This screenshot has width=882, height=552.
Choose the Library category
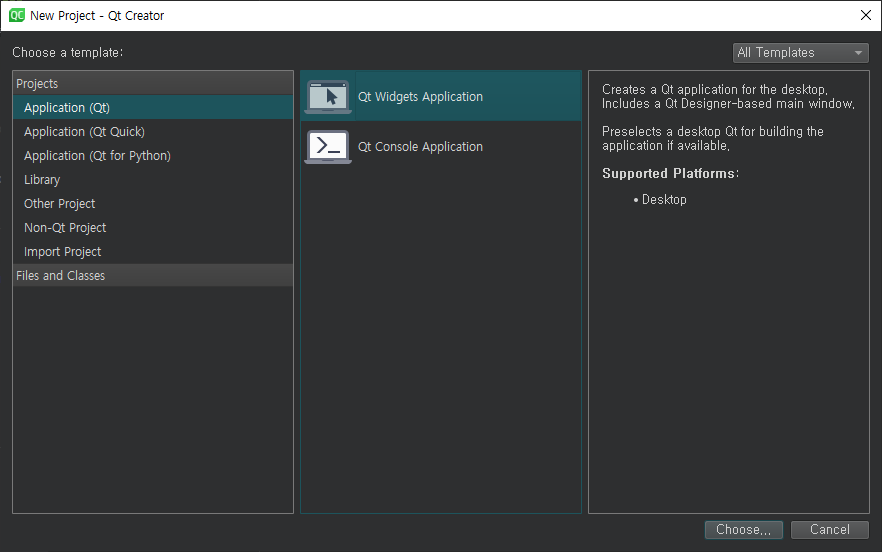[152, 180]
